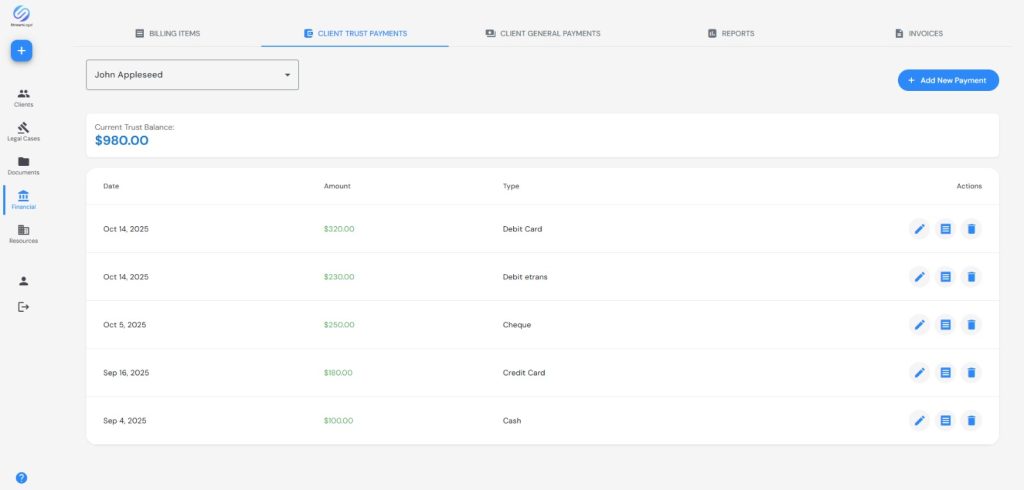Click the logout icon in sidebar
This screenshot has height=490, width=1024.
tap(23, 307)
